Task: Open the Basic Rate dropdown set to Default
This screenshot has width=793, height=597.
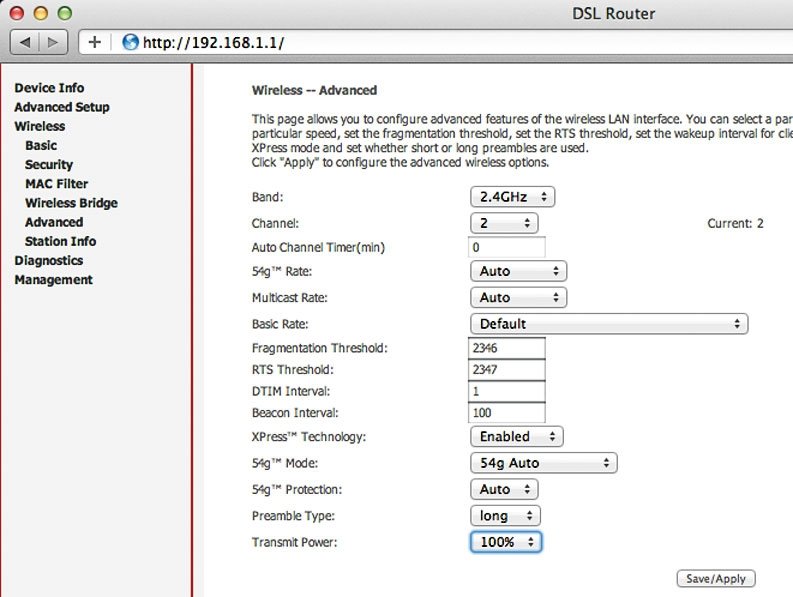Action: [x=609, y=324]
